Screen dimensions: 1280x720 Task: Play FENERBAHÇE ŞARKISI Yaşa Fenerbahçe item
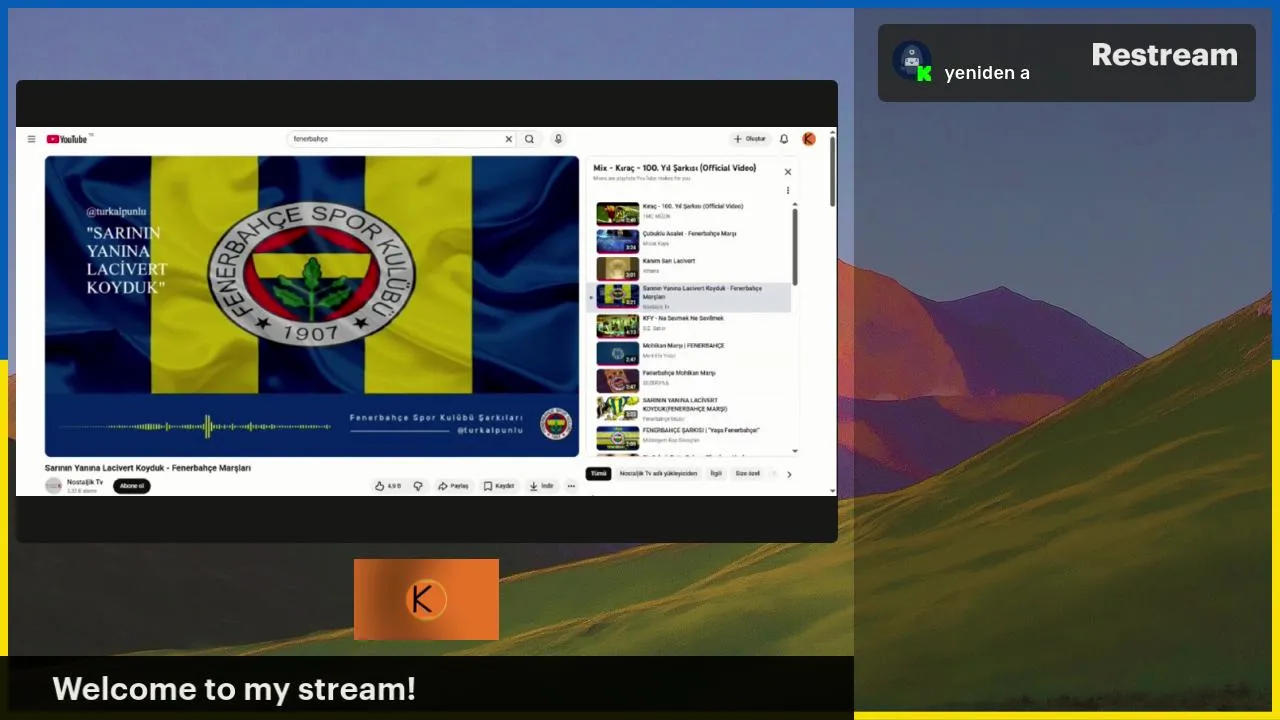click(690, 436)
